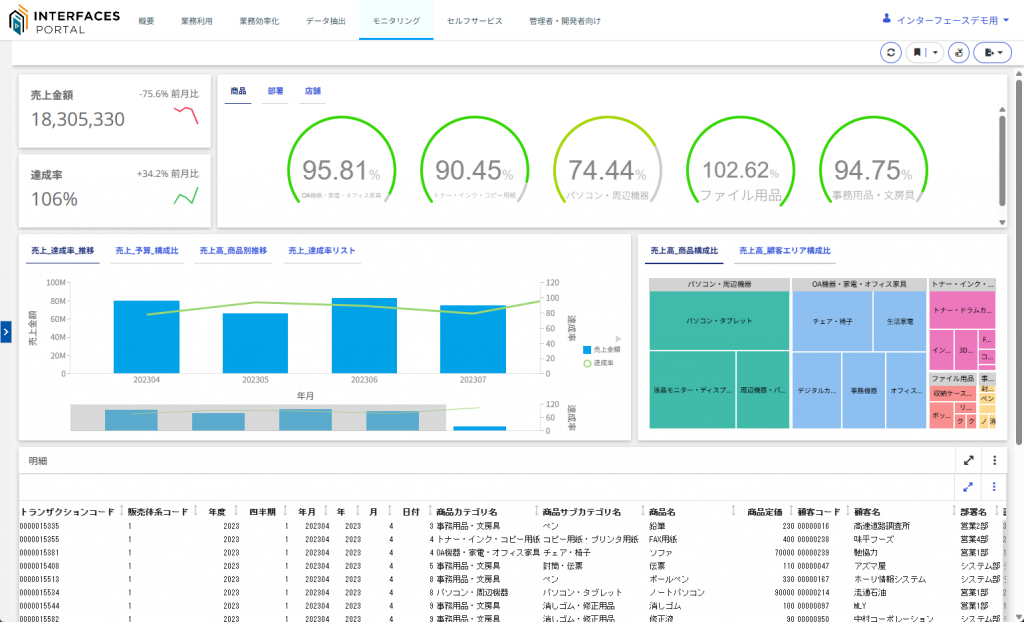The image size is (1024, 622).
Task: Click the チェア・椅子 treemap cell
Action: pyautogui.click(x=832, y=321)
